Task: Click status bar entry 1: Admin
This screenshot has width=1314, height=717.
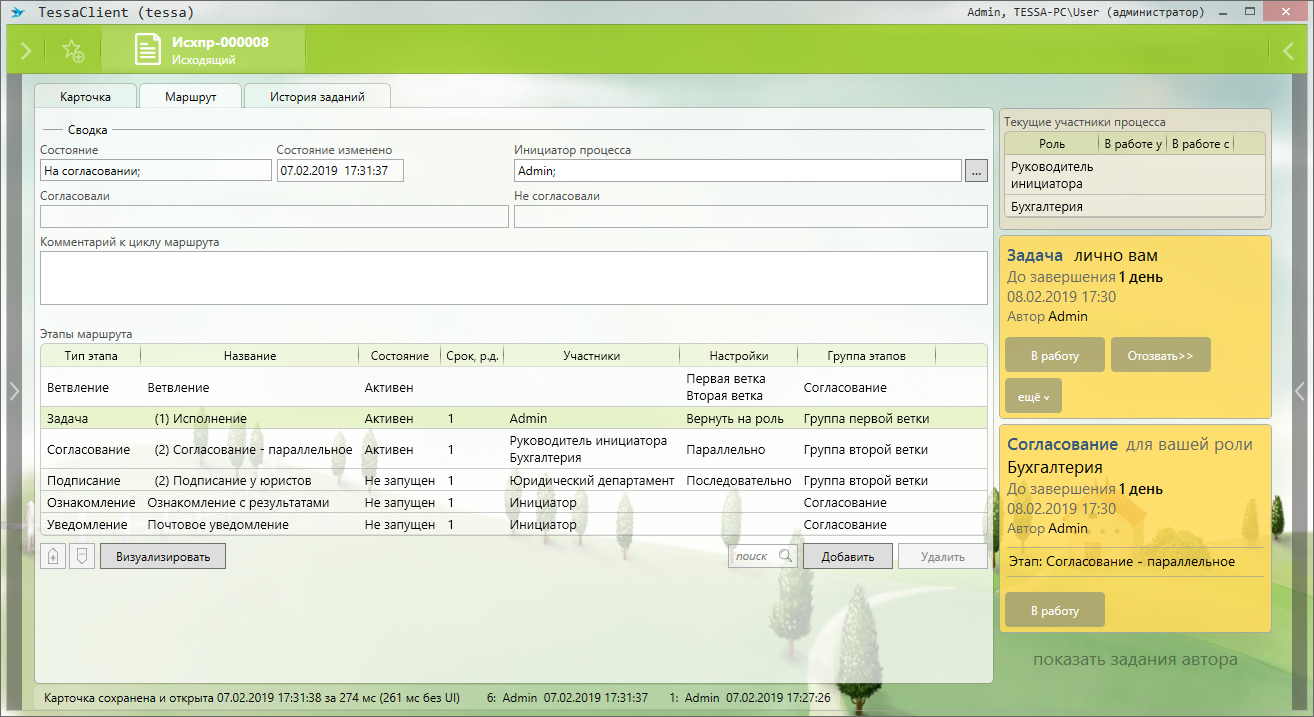Action: point(749,697)
